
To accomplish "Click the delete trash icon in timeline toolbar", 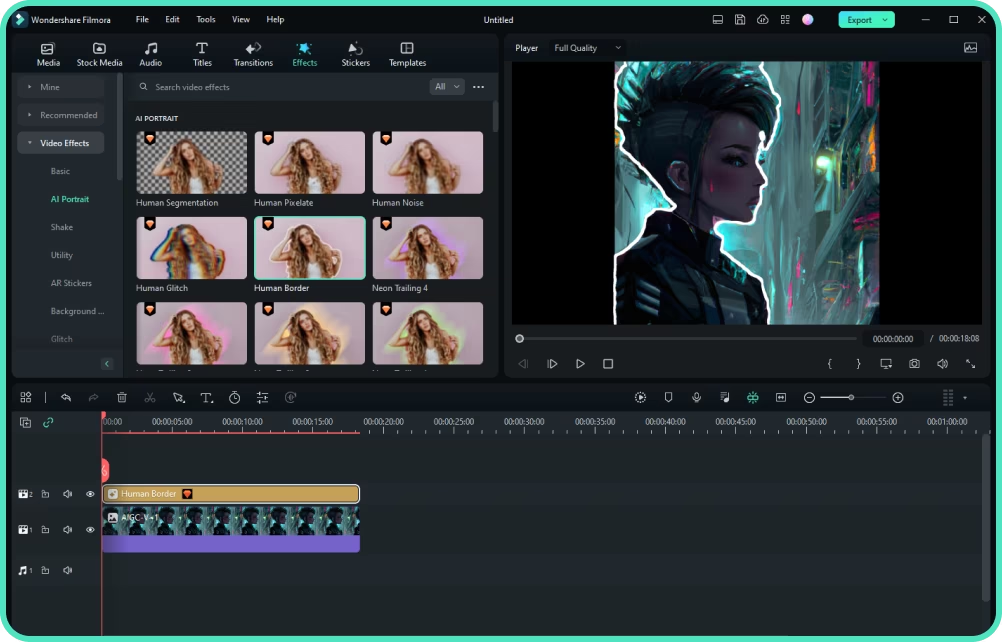I will (122, 397).
